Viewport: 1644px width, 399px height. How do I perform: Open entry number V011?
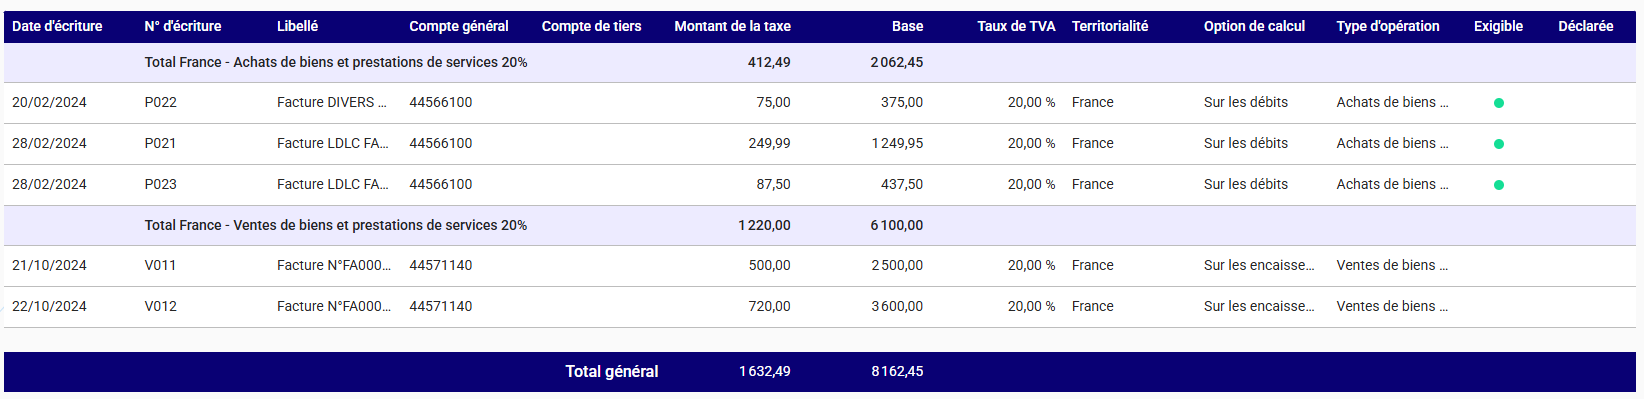[x=160, y=265]
